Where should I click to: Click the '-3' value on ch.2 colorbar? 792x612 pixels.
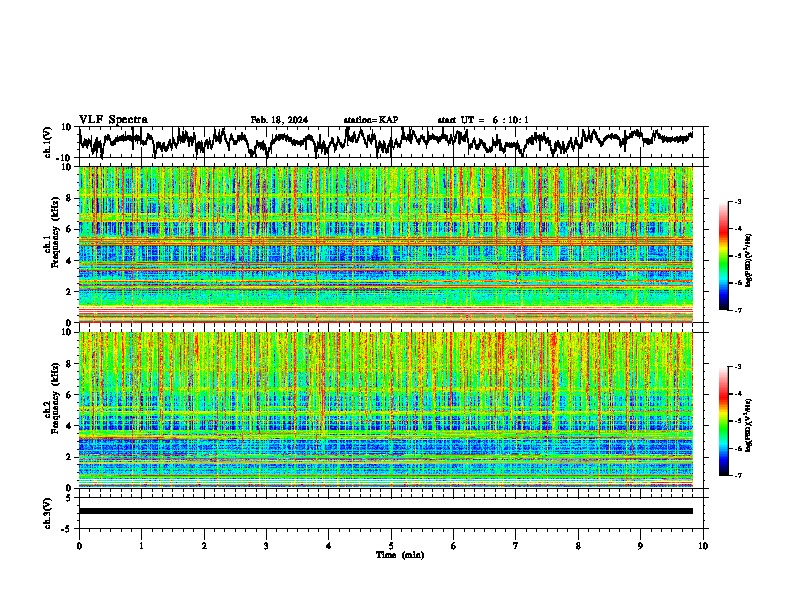coord(737,367)
